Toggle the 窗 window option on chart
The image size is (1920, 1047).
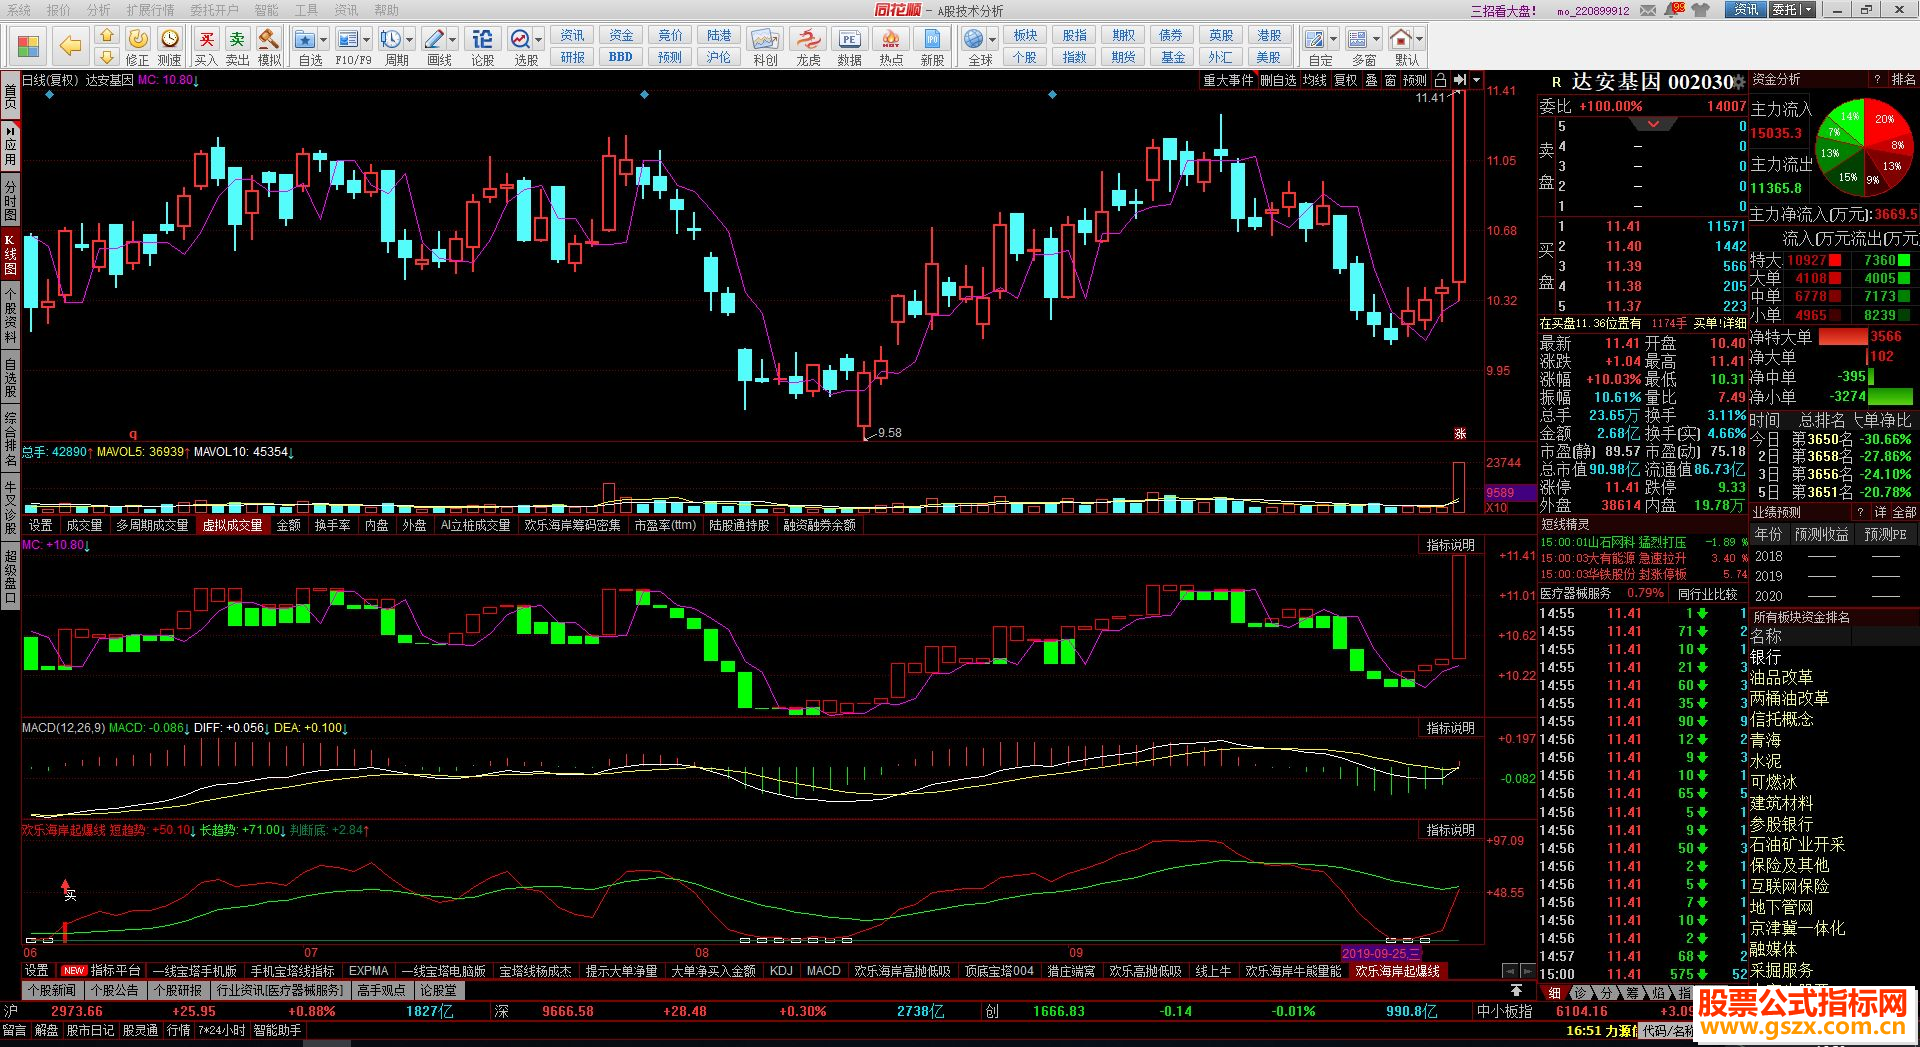point(1390,80)
